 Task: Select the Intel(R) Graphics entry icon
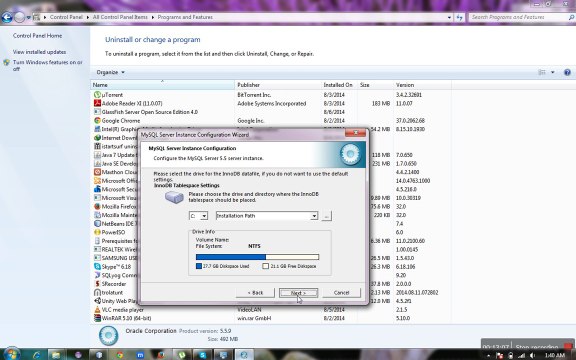click(x=97, y=129)
